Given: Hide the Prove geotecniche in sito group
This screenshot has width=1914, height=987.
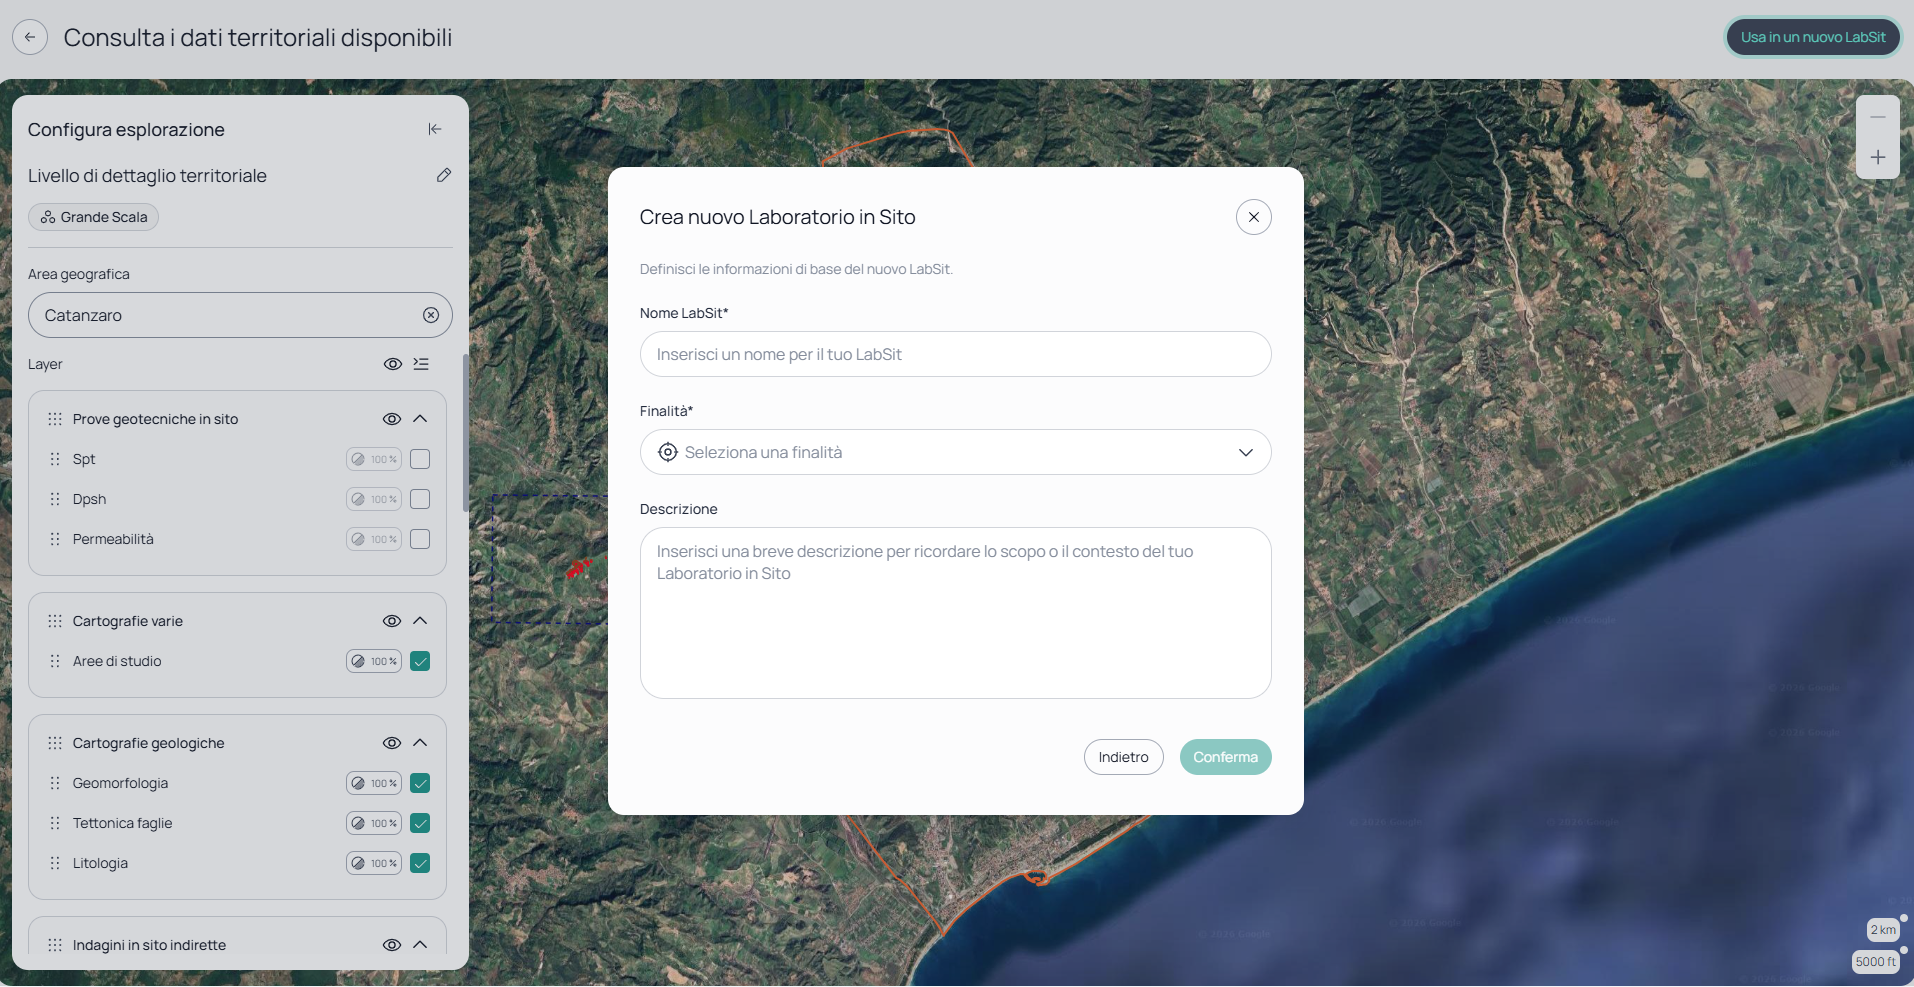Looking at the screenshot, I should 392,419.
